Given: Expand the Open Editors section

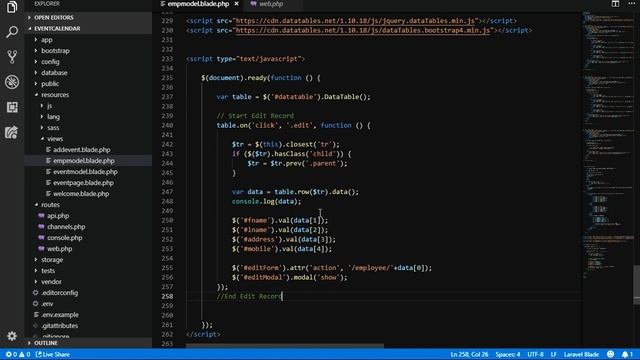Looking at the screenshot, I should (54, 18).
